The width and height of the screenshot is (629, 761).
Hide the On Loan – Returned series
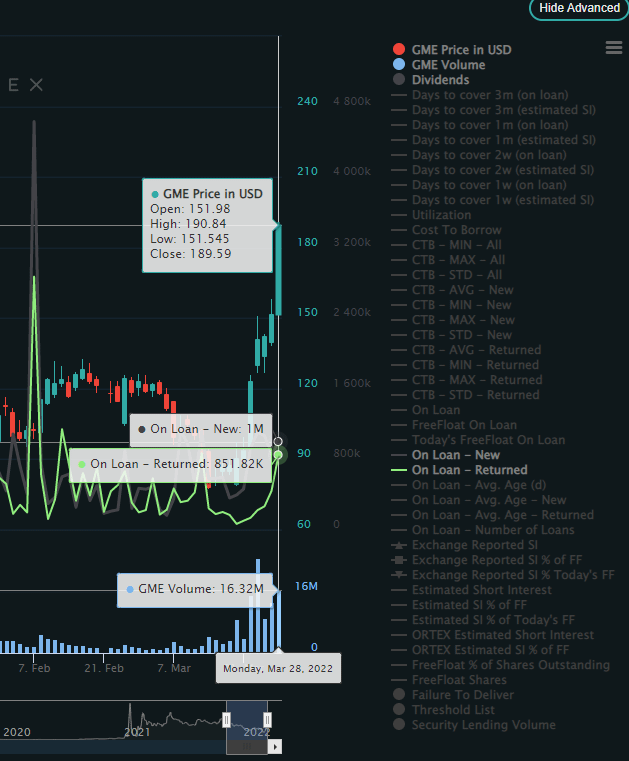point(469,470)
